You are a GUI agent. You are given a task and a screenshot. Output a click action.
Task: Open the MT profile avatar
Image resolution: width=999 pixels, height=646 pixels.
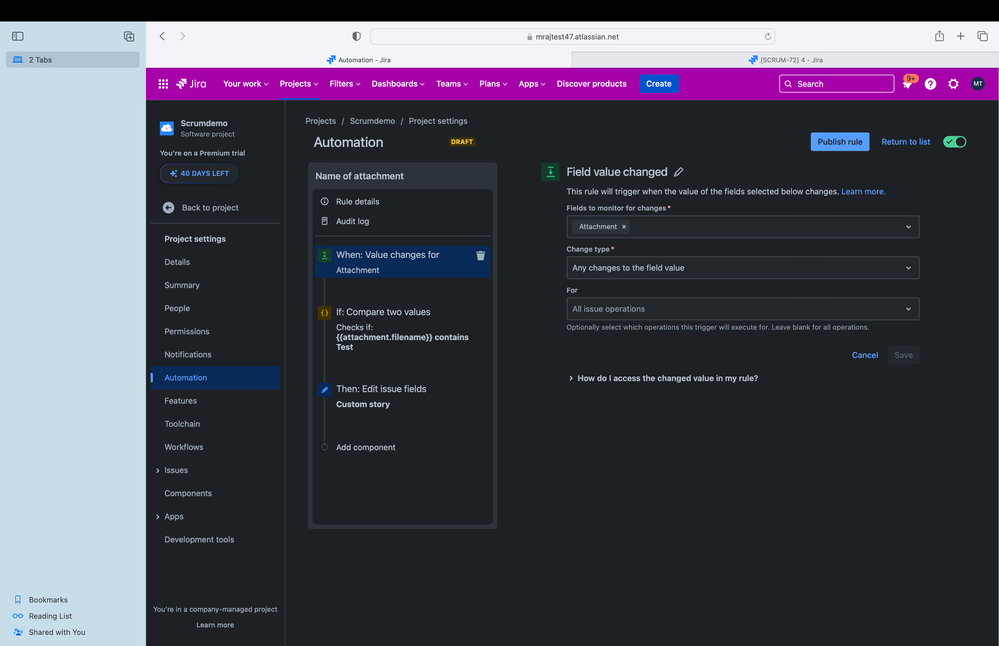point(977,84)
